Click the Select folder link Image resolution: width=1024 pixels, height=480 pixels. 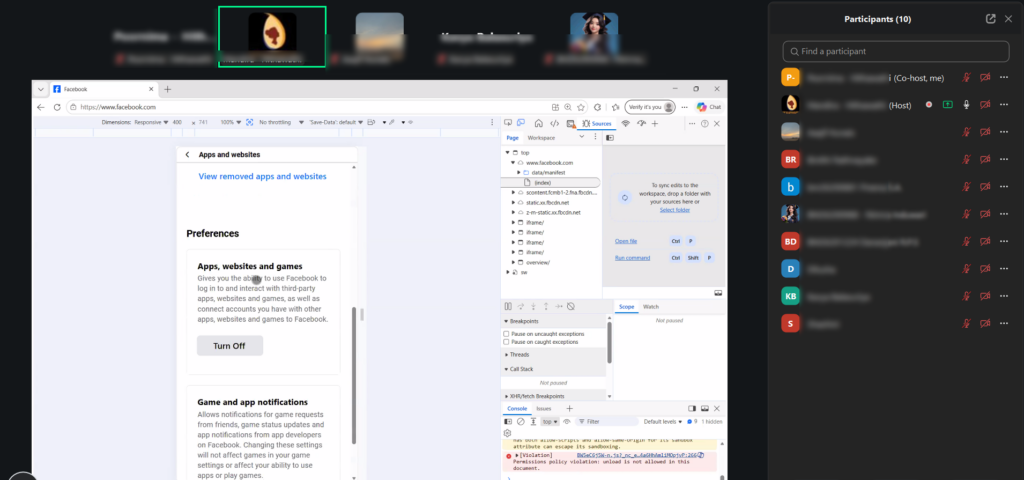pos(675,210)
